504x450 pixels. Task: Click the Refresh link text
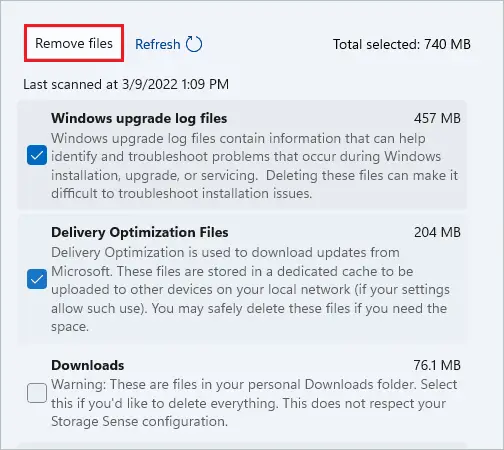coord(158,44)
